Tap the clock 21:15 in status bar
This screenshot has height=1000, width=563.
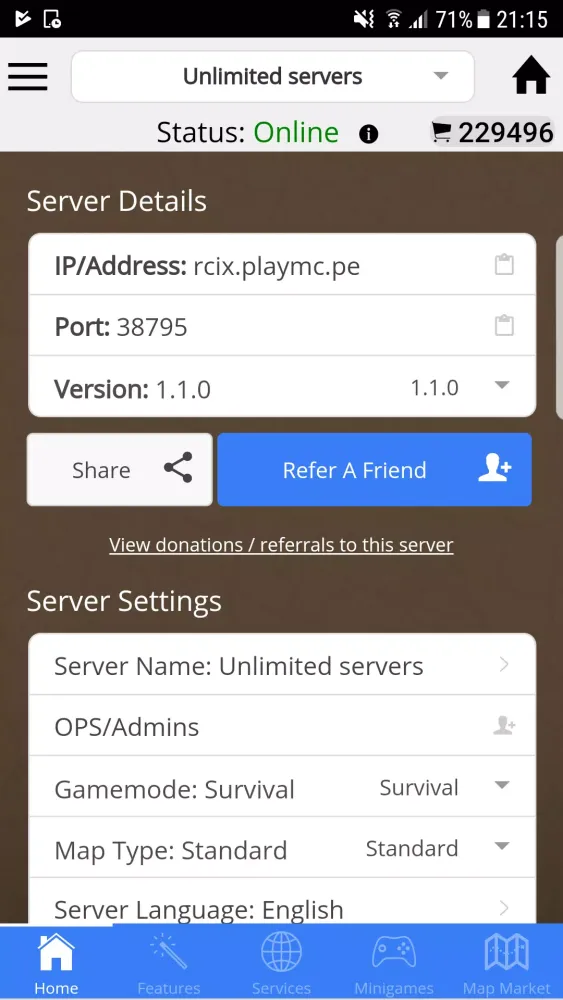point(522,19)
